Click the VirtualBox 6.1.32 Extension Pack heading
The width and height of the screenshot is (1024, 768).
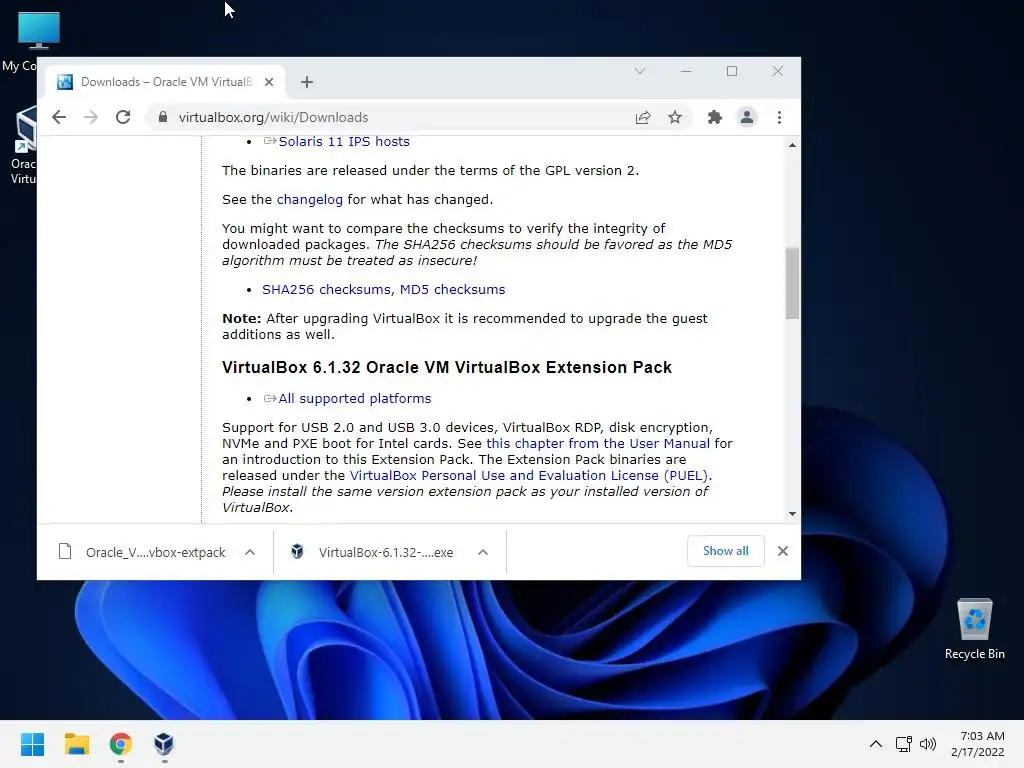tap(447, 367)
